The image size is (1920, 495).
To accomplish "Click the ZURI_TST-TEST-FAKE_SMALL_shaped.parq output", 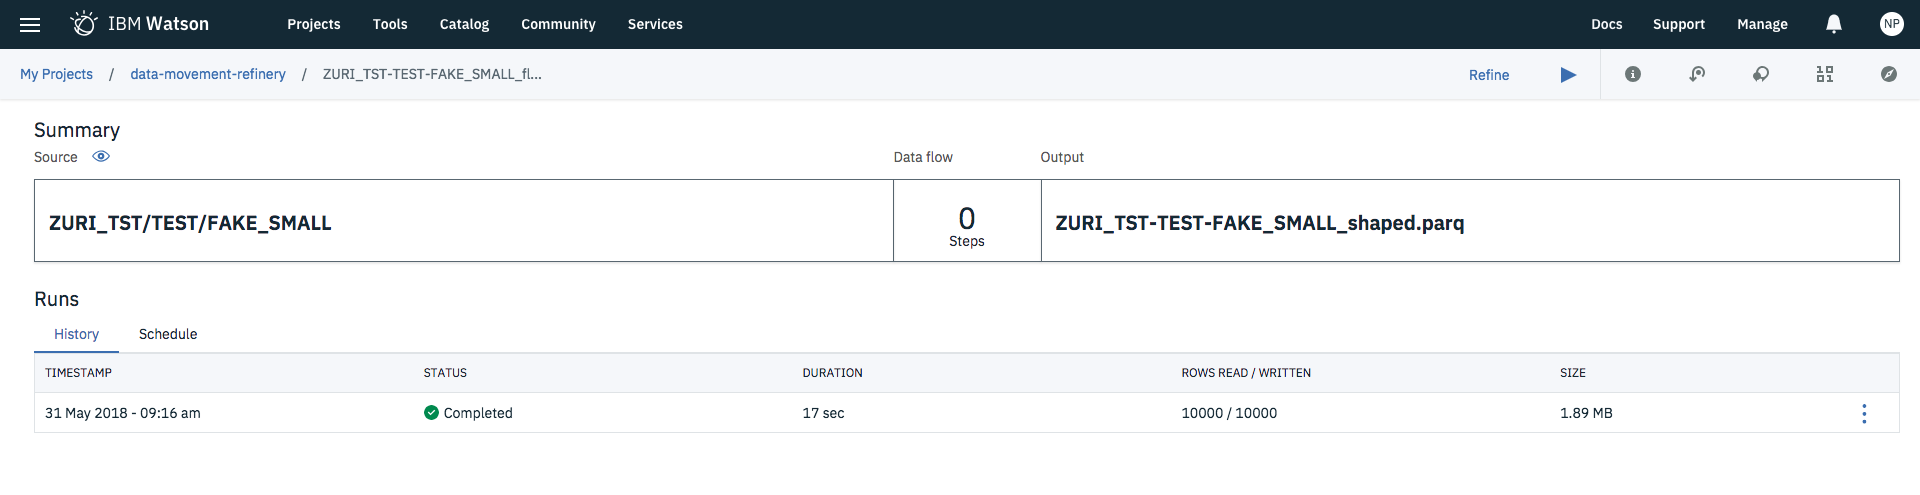I will click(x=1259, y=223).
